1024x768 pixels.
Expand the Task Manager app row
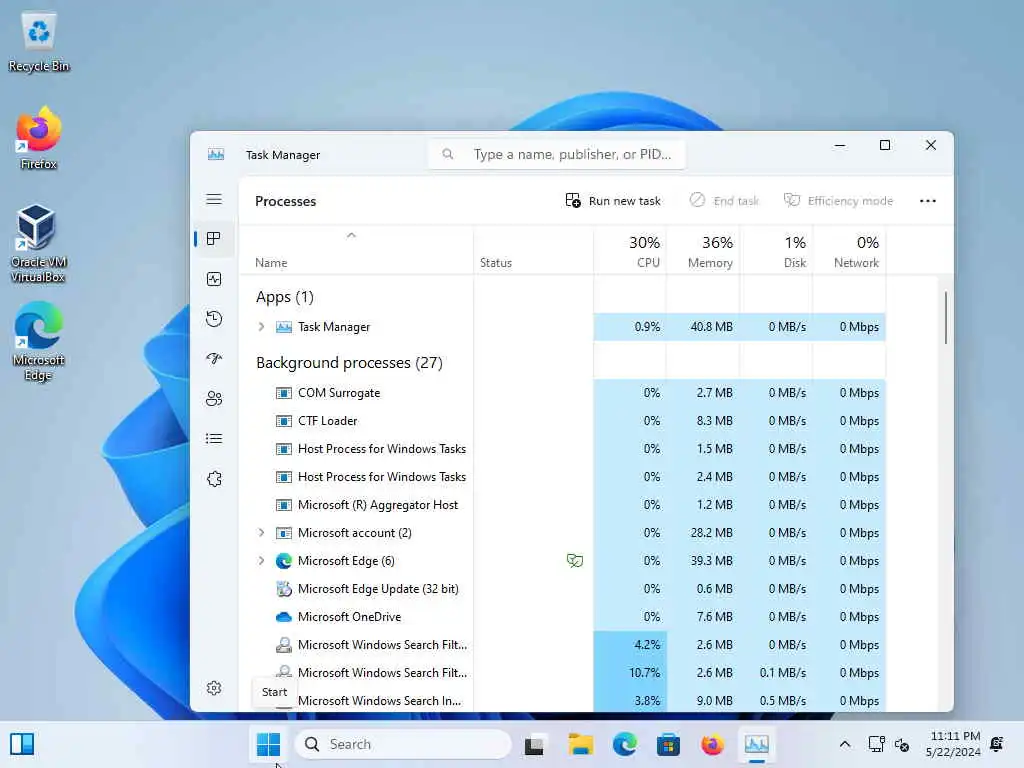pos(261,327)
